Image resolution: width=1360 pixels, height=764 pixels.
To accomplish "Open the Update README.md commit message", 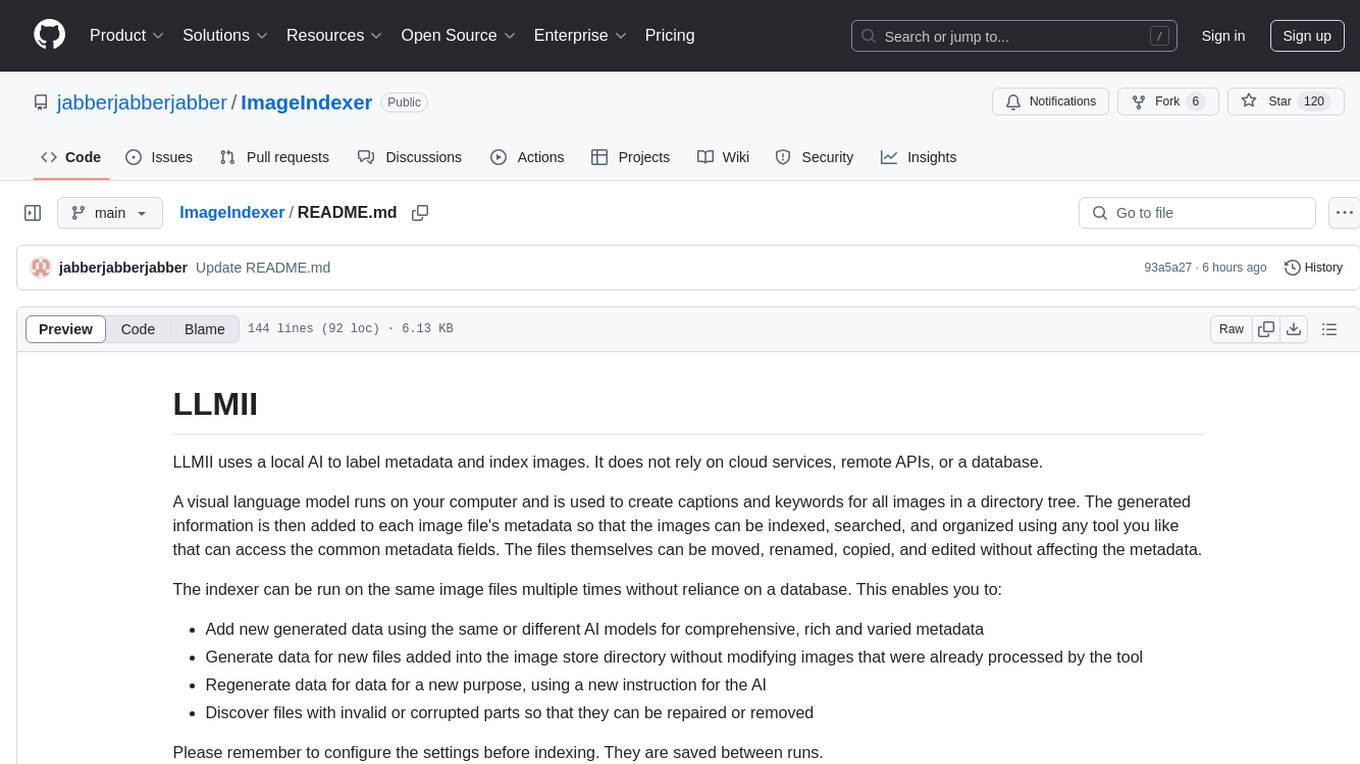I will (263, 267).
